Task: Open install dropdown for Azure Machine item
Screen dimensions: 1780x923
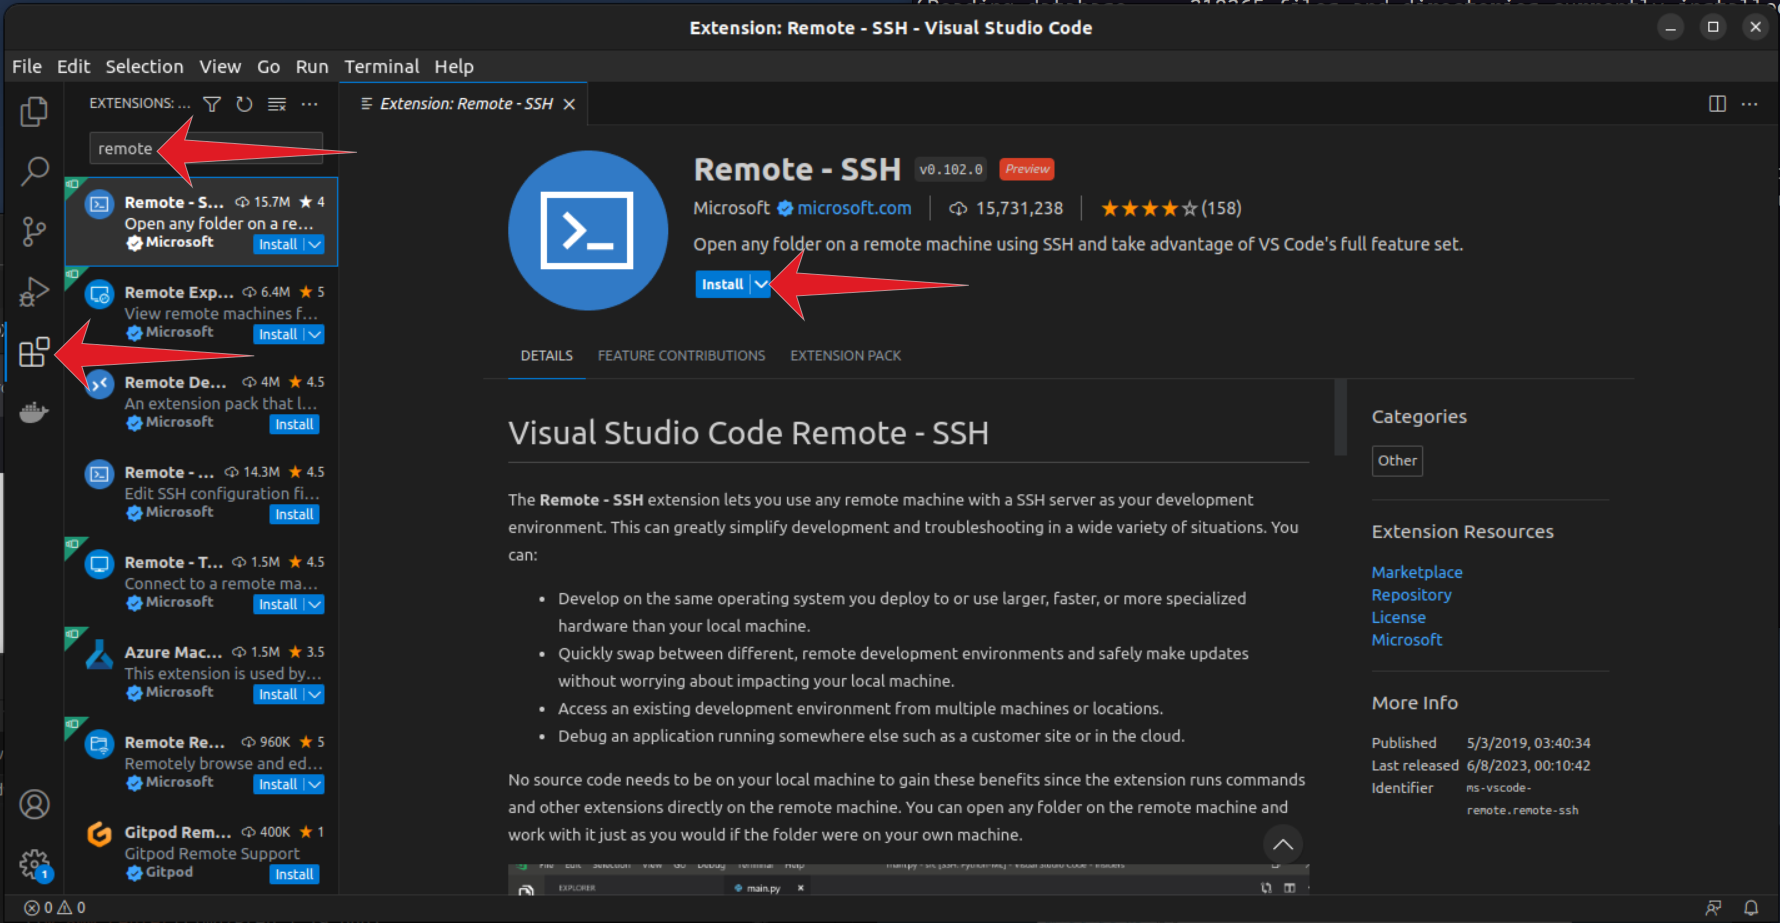Action: tap(315, 694)
